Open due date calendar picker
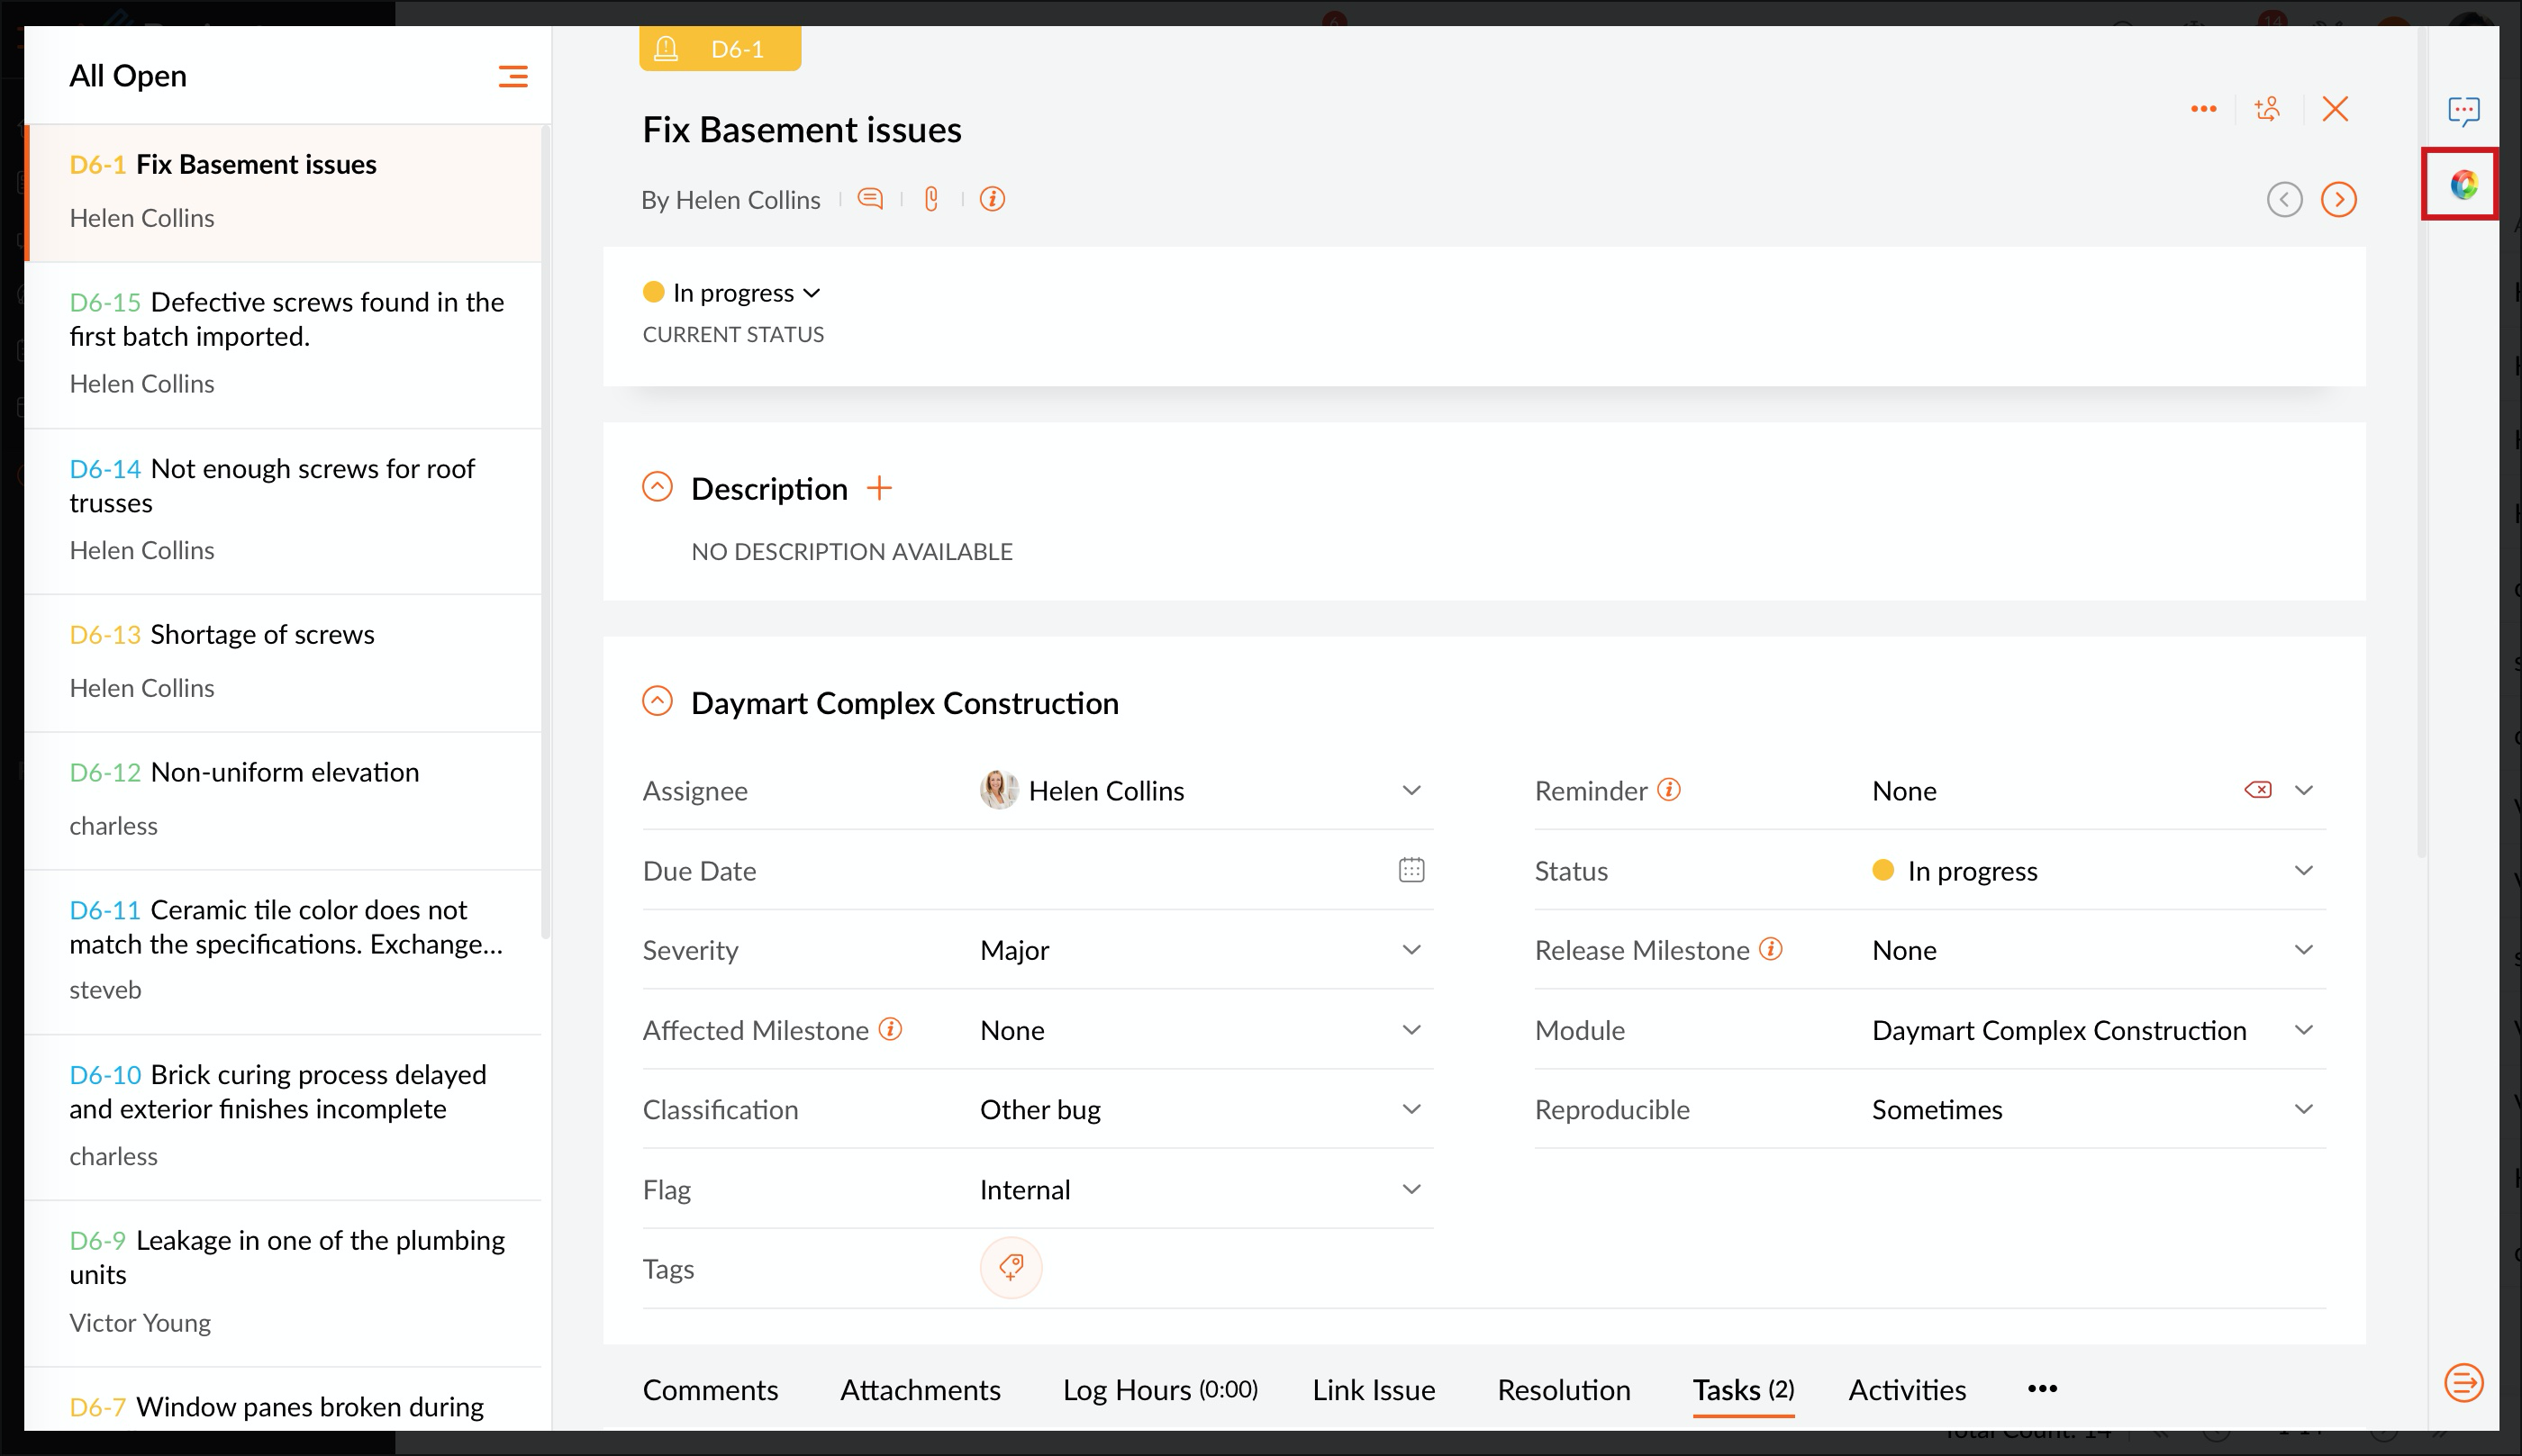The image size is (2522, 1456). click(1411, 870)
